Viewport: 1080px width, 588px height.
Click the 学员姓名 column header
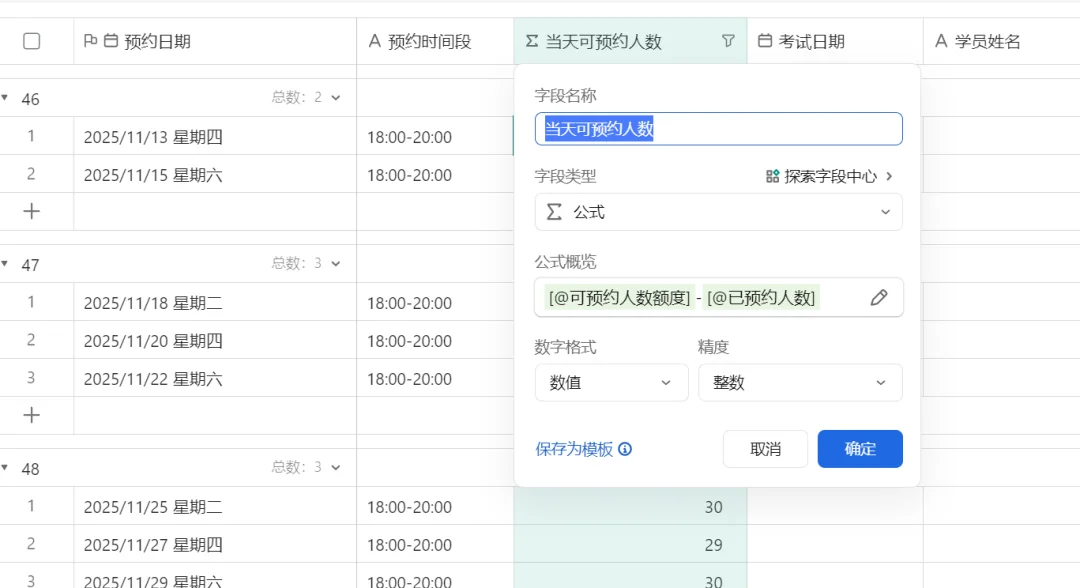(1001, 41)
